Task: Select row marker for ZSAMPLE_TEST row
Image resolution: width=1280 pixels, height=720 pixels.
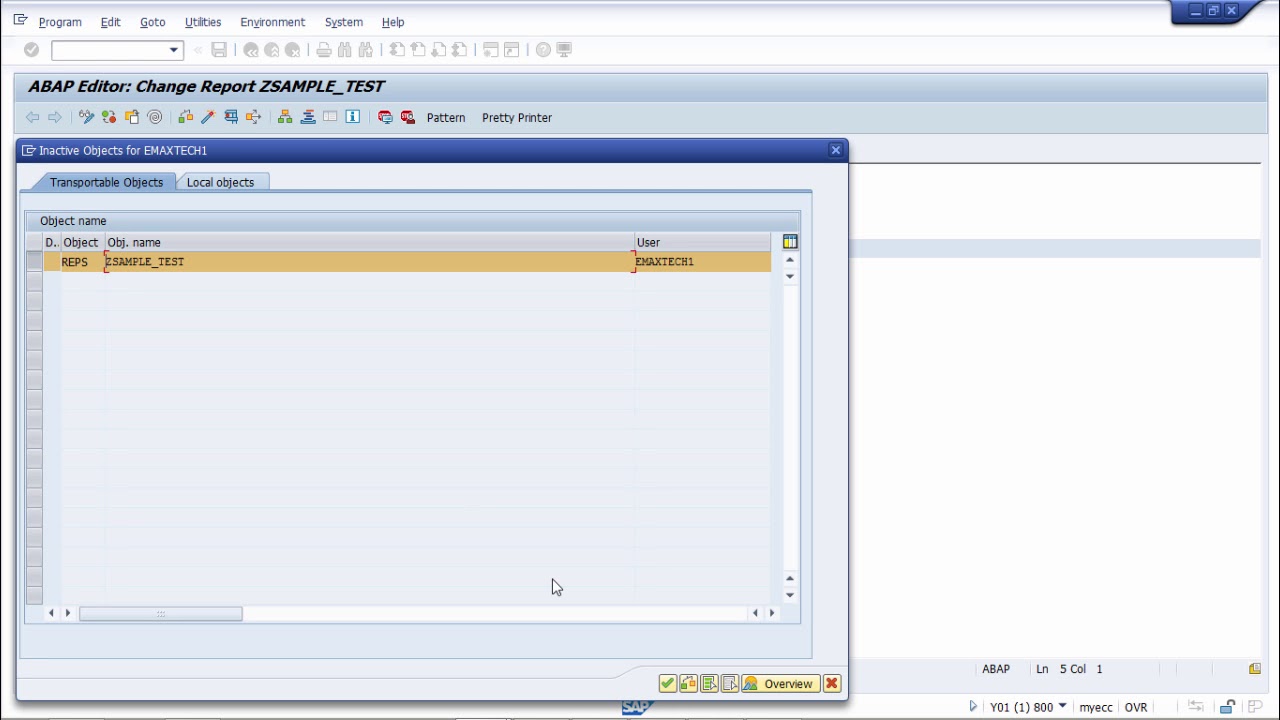Action: click(34, 262)
